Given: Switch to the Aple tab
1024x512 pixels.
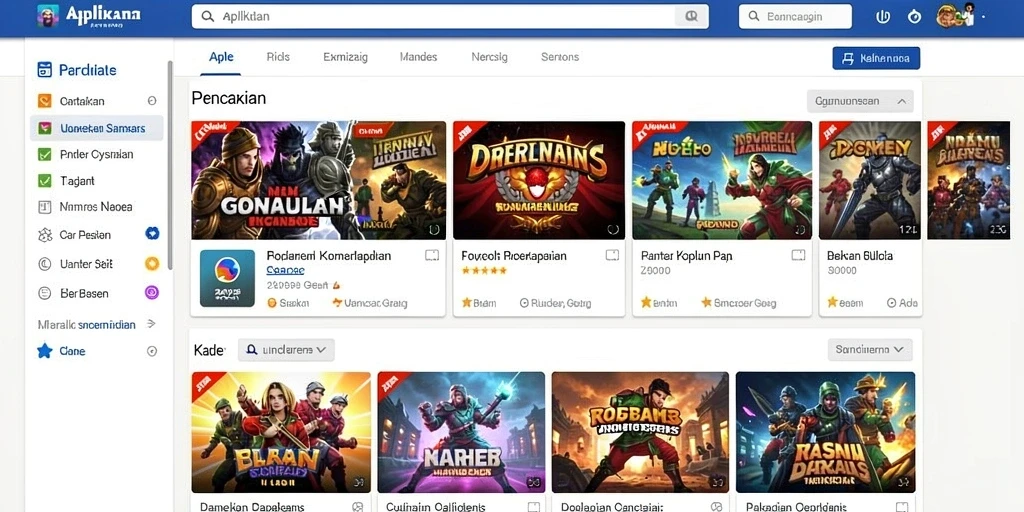Looking at the screenshot, I should tap(221, 57).
